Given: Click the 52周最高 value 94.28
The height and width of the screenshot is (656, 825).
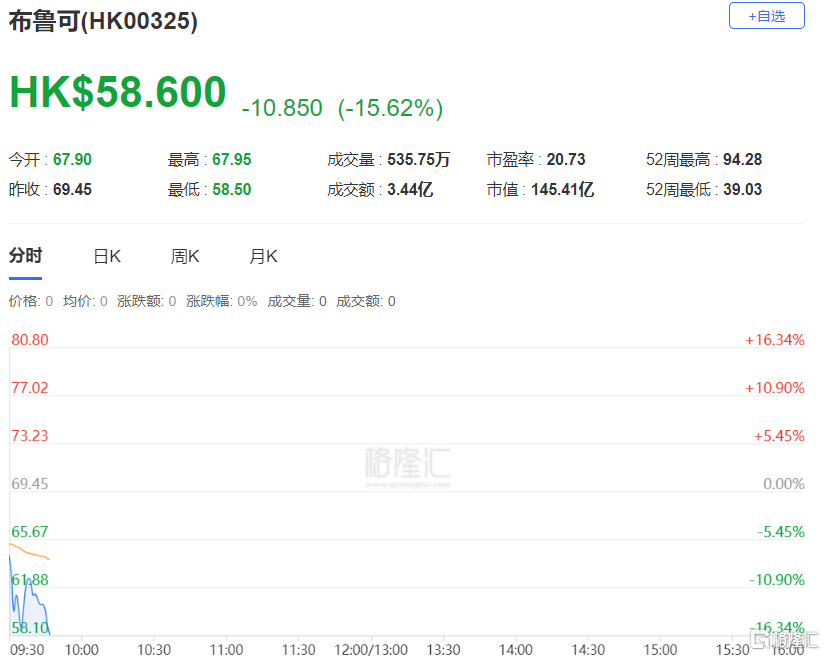Looking at the screenshot, I should coord(742,159).
